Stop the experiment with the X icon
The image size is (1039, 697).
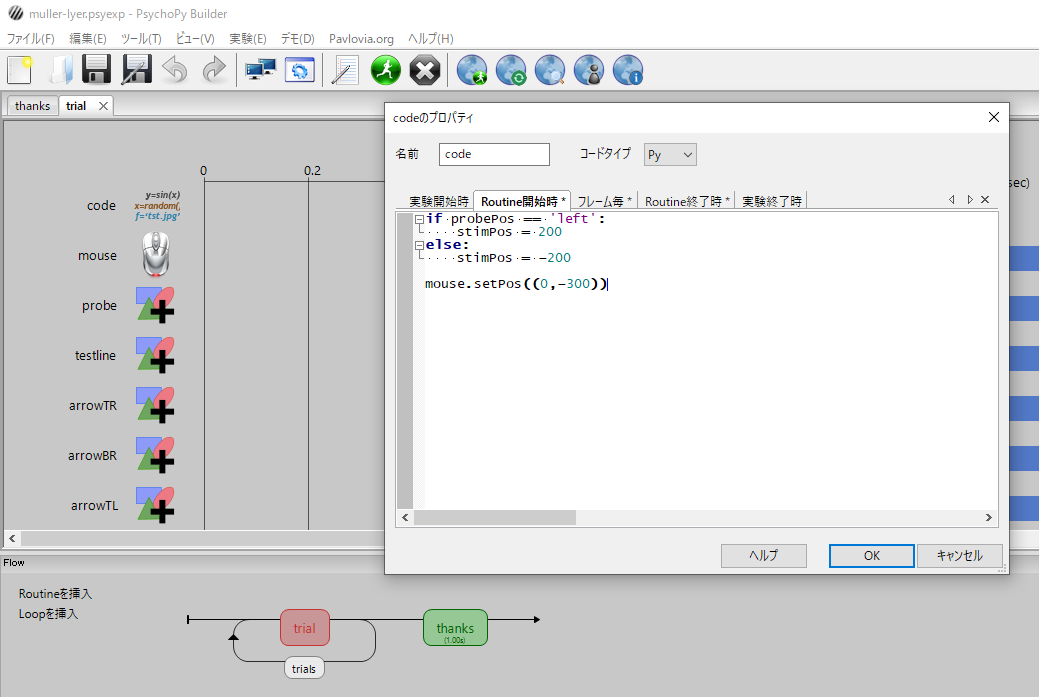click(x=425, y=70)
